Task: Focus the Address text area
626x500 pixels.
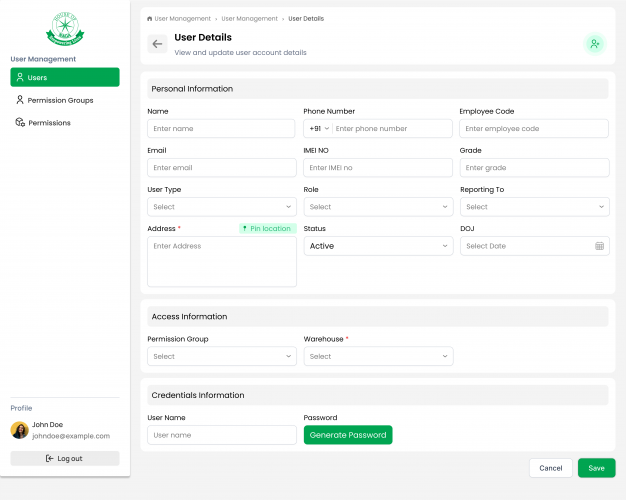Action: 222,262
